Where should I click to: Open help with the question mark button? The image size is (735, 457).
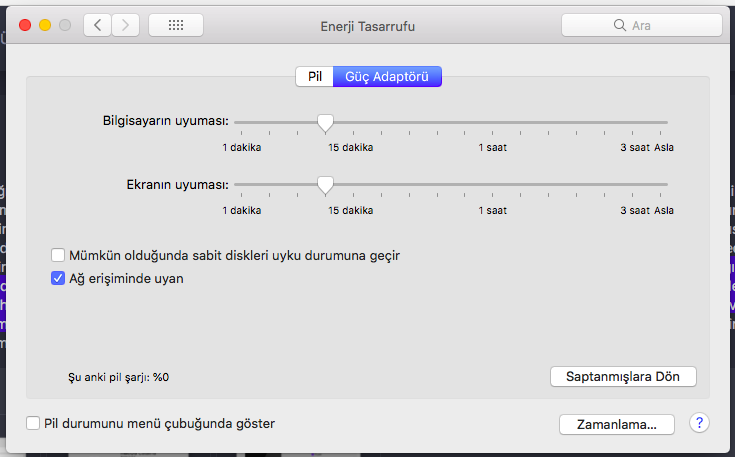[x=699, y=423]
